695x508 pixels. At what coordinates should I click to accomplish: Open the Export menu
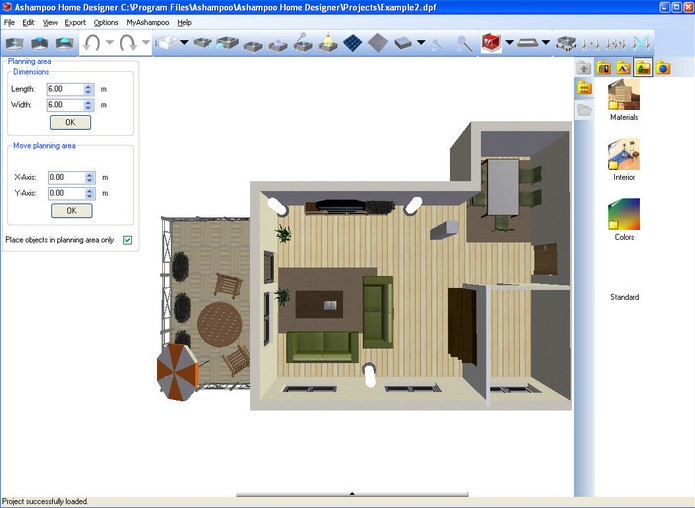point(75,22)
